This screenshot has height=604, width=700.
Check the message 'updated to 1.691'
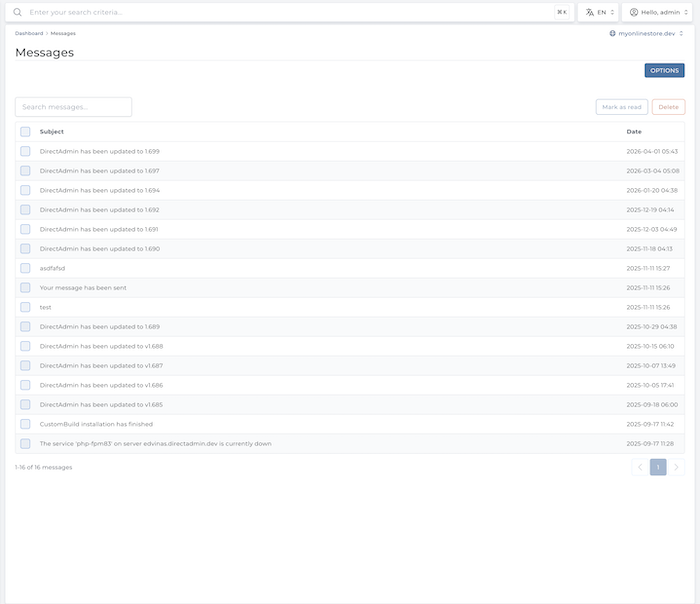[25, 229]
